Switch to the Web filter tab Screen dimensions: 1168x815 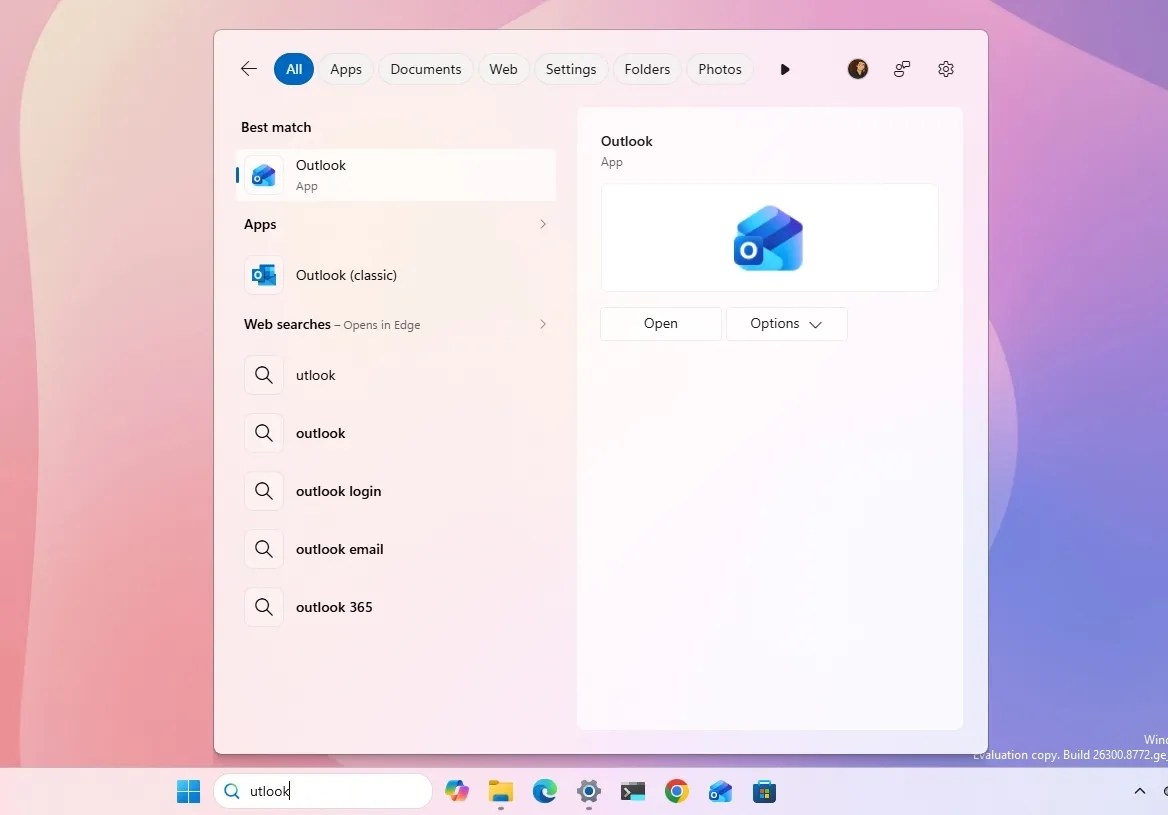point(503,69)
